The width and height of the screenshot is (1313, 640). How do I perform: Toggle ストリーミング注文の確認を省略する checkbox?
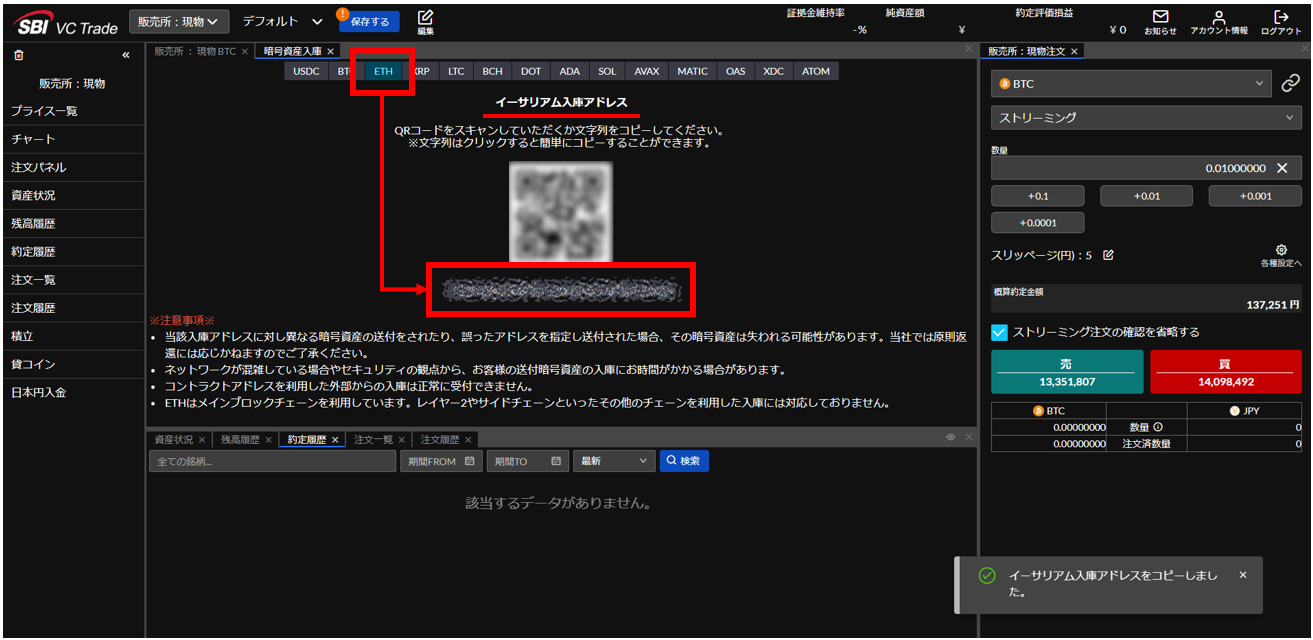[x=999, y=332]
